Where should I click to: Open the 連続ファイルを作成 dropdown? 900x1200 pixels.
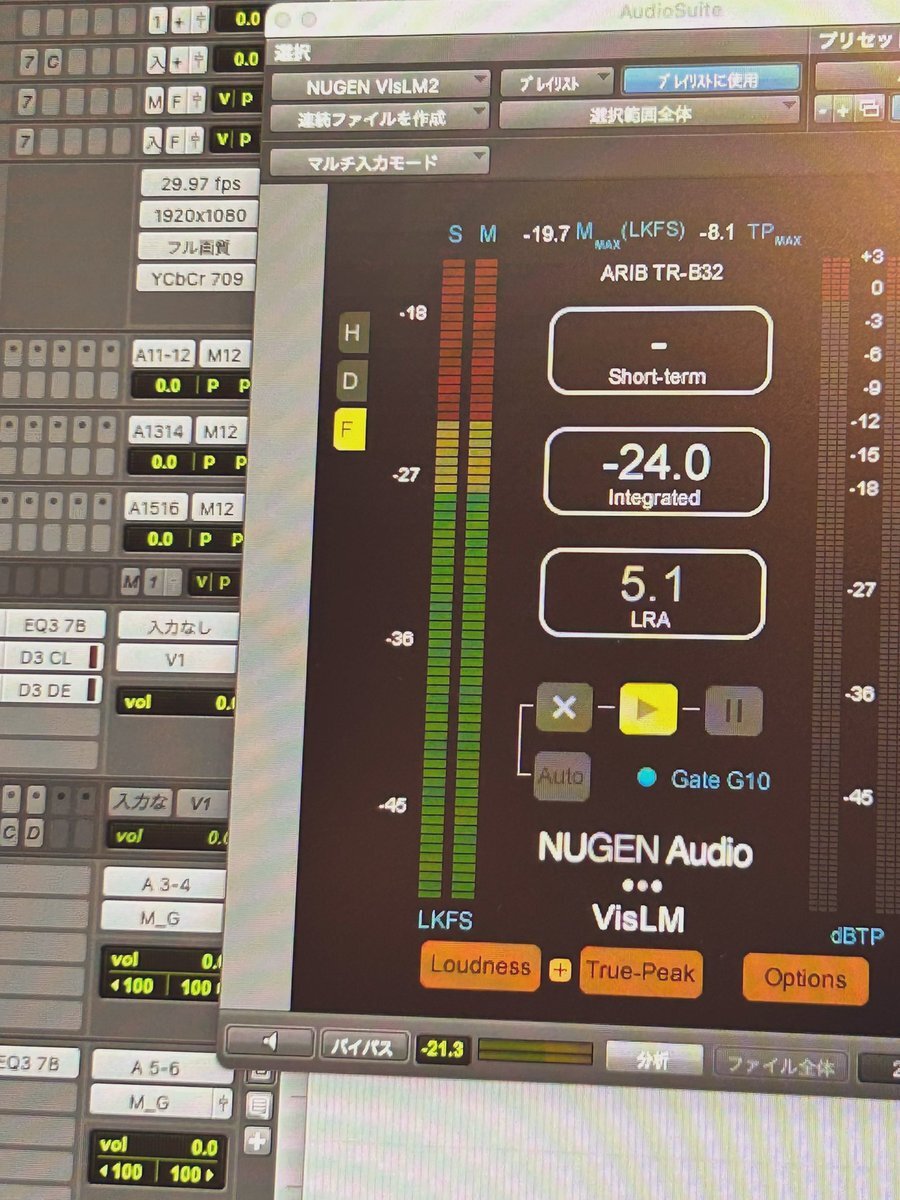[x=379, y=117]
